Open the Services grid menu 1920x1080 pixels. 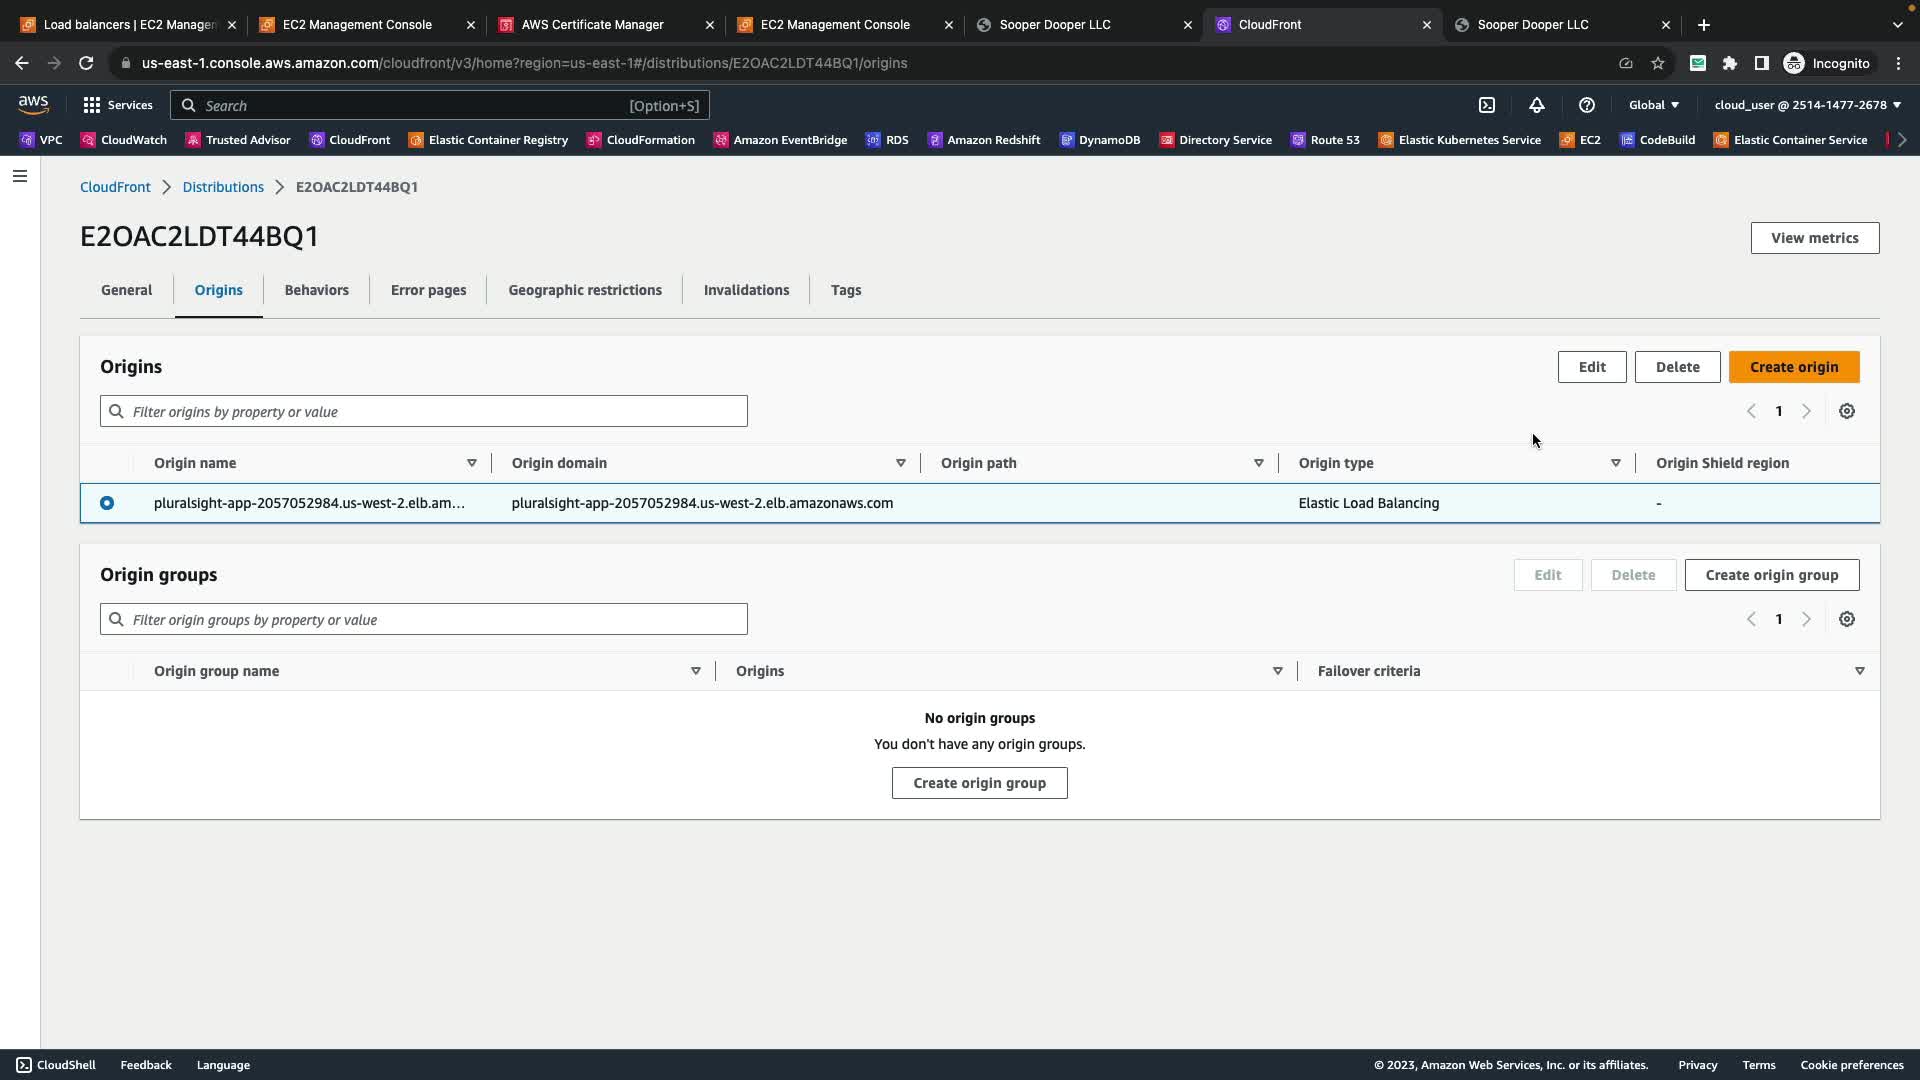[118, 105]
